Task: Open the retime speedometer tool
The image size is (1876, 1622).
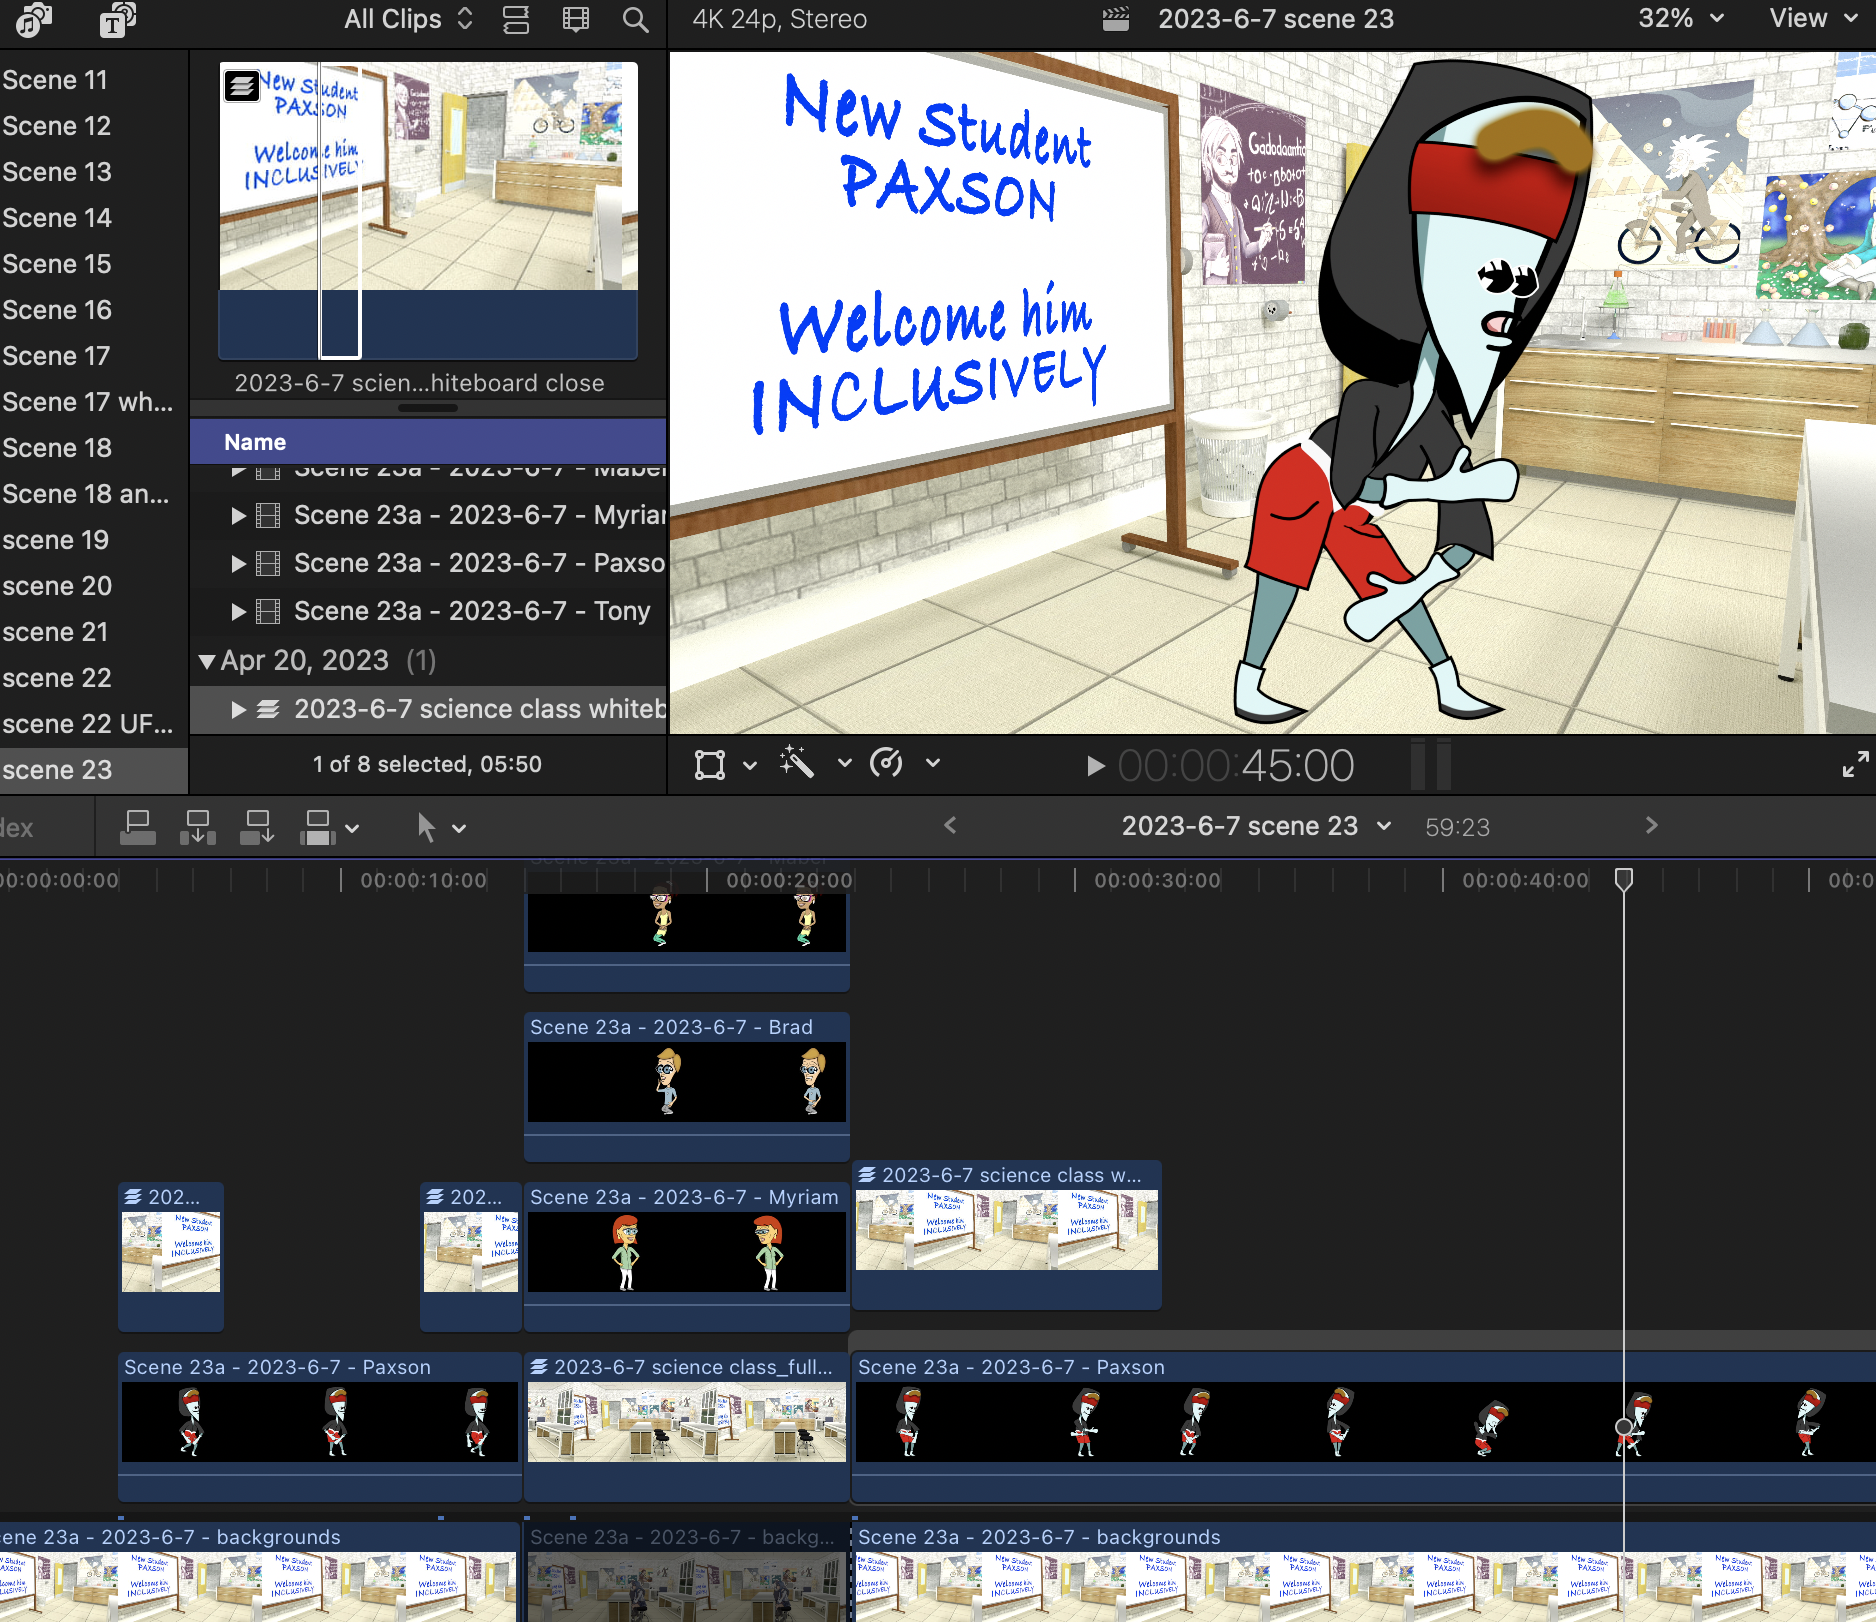Action: [x=886, y=763]
